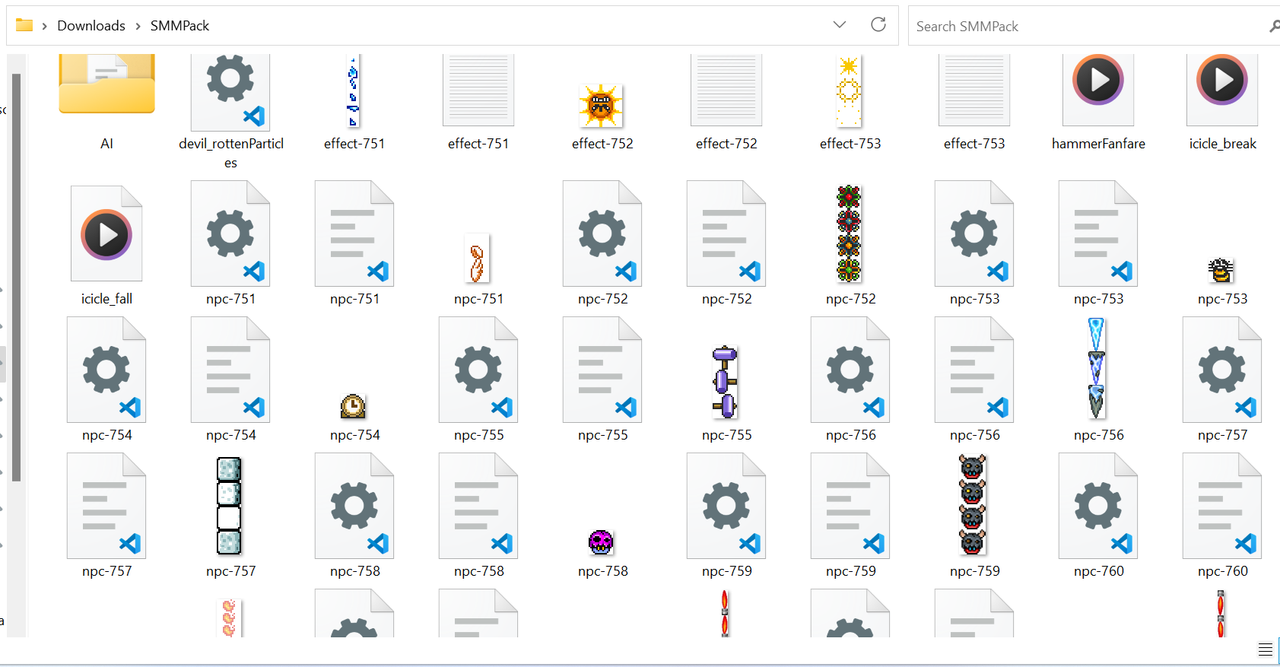Select the effect-753 plain text document
1280x667 pixels.
(974, 90)
